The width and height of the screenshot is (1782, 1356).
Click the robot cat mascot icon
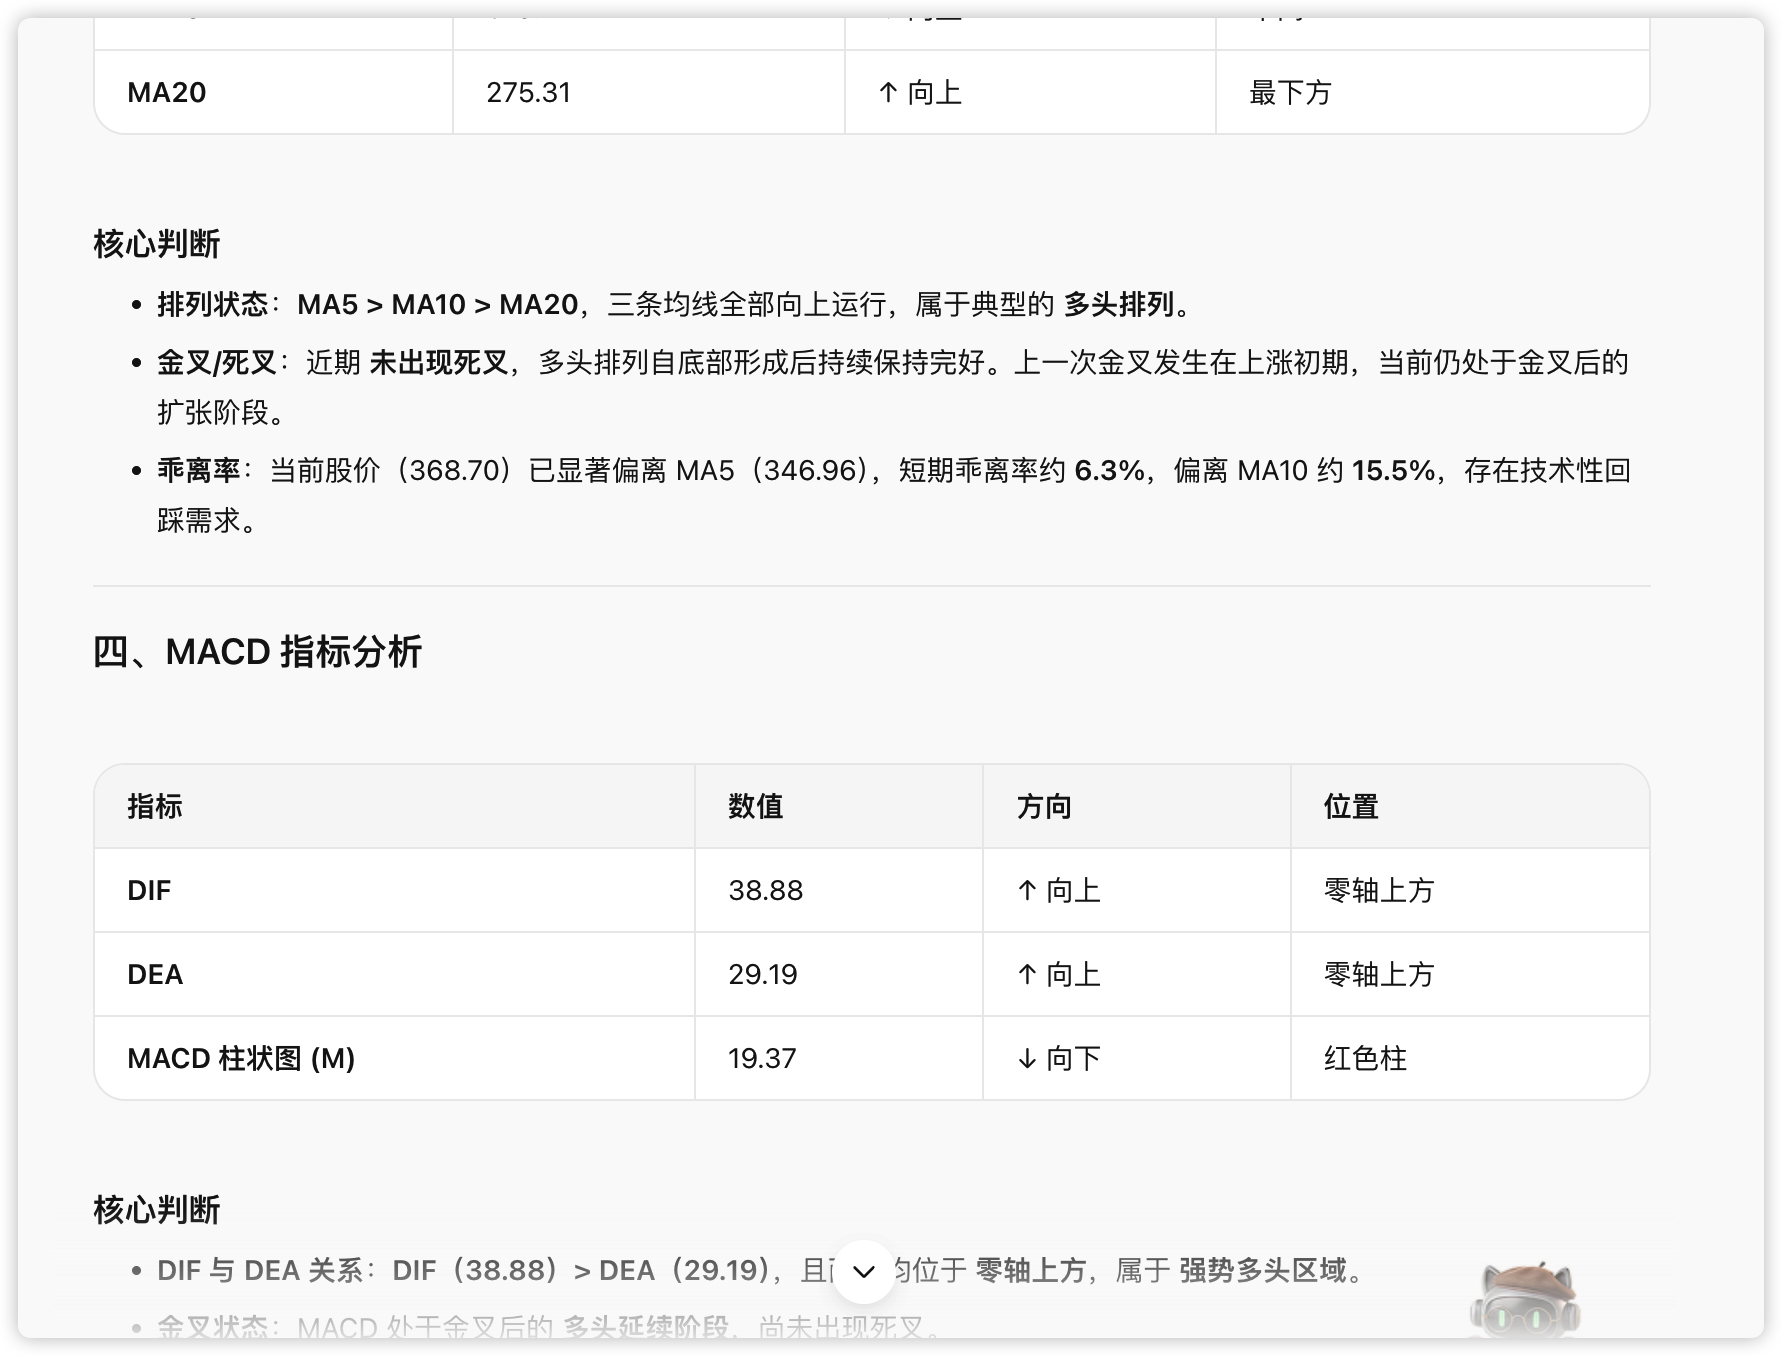(1524, 1298)
